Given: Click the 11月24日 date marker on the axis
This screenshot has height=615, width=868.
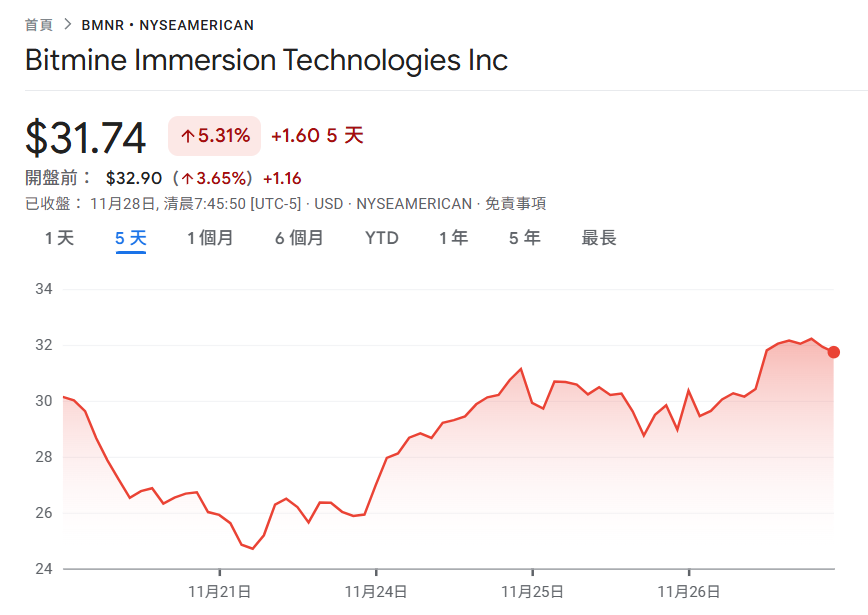Looking at the screenshot, I should [376, 592].
